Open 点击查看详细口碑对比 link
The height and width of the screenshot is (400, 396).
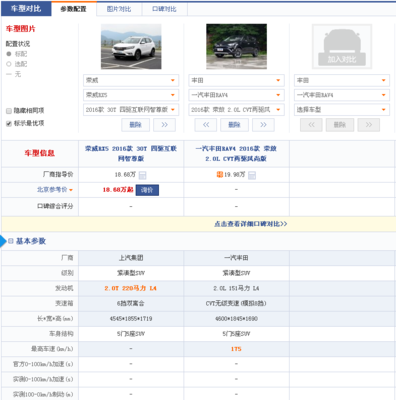coord(250,224)
